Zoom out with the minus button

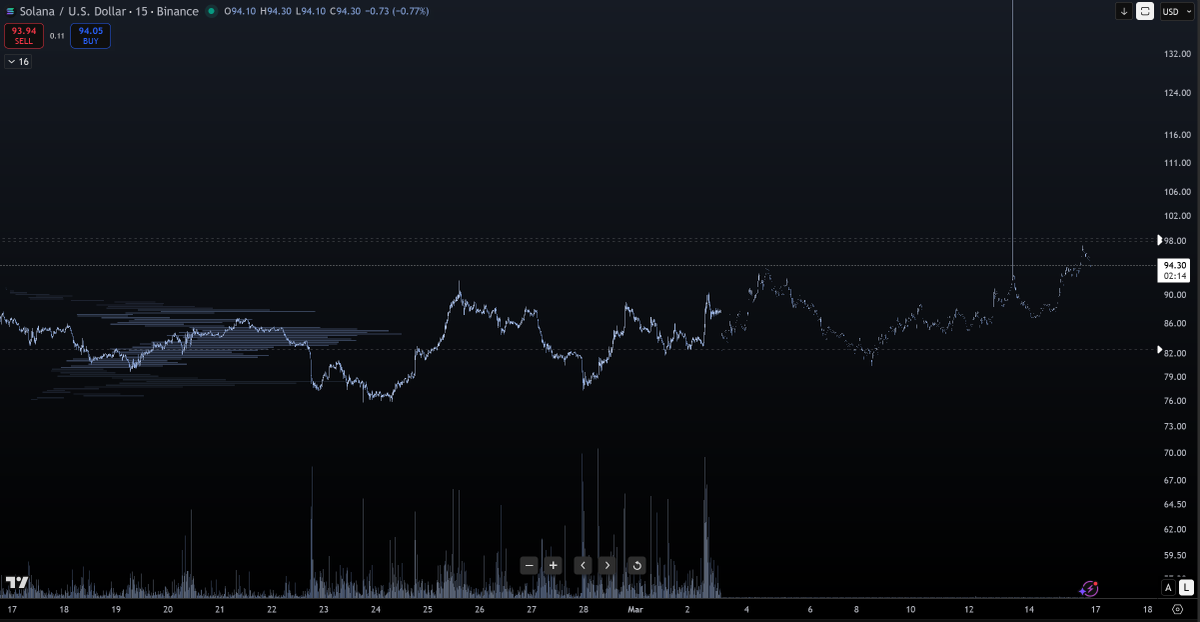tap(529, 565)
